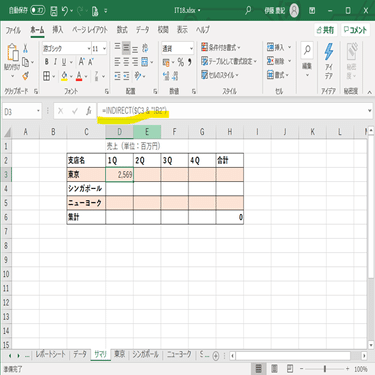375x375 pixels.
Task: Open セルのスタイル cell styles
Action: (x=220, y=75)
